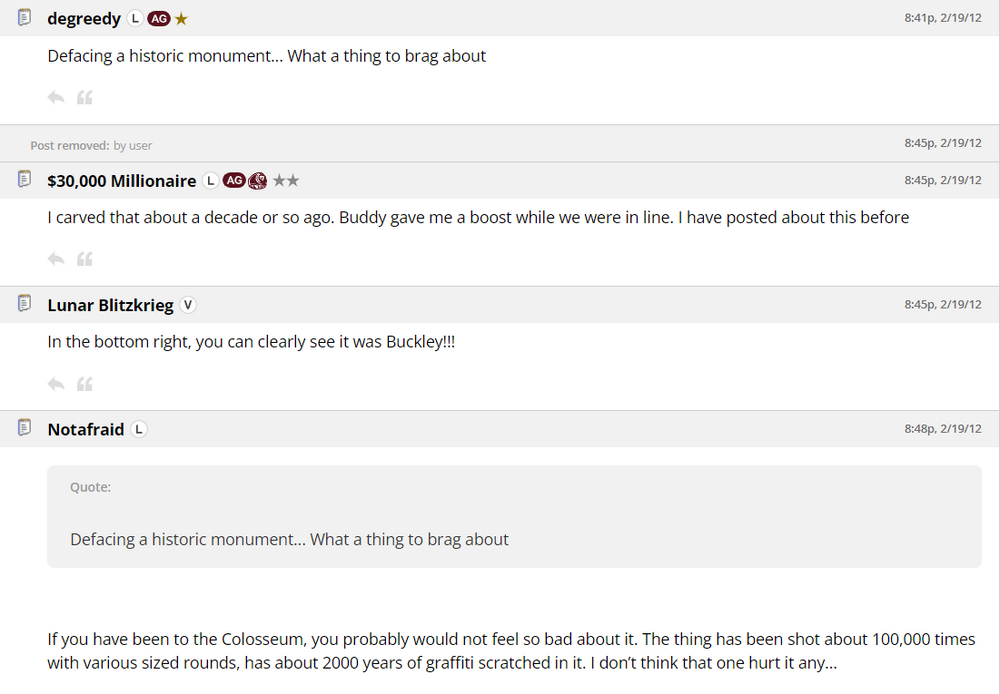Click the post document icon beside Notafraid

coord(25,428)
